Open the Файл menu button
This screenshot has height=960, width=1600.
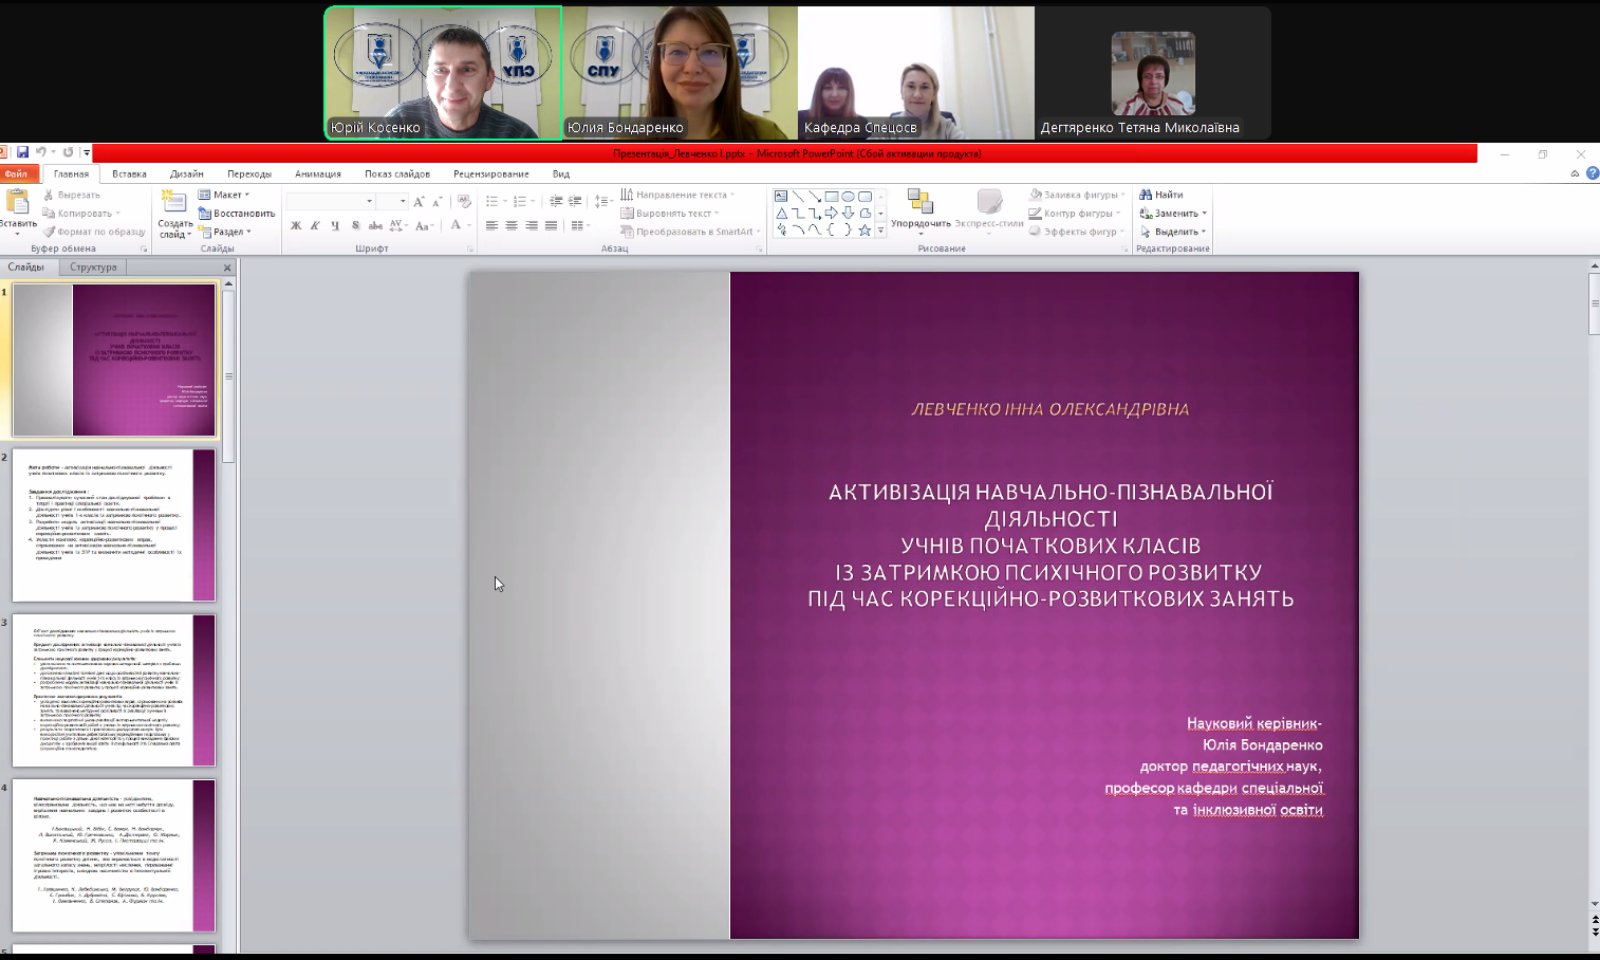[x=16, y=174]
